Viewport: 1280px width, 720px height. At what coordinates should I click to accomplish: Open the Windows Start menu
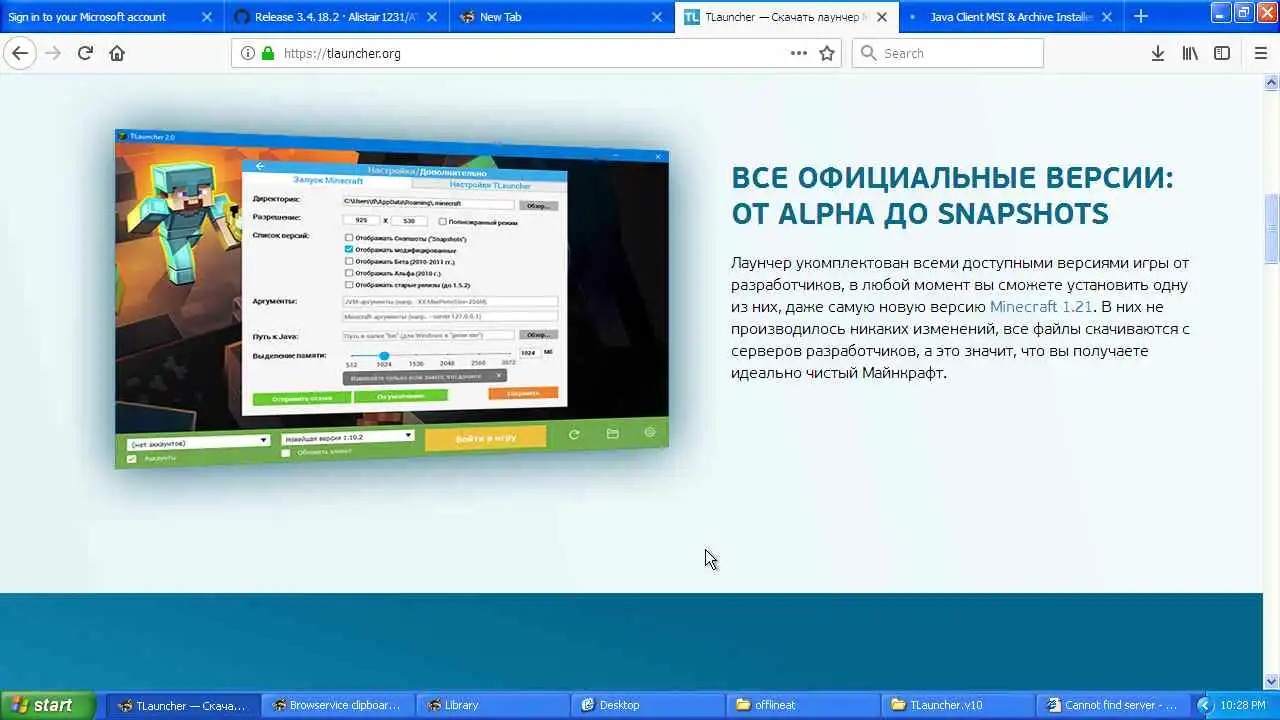pos(47,705)
